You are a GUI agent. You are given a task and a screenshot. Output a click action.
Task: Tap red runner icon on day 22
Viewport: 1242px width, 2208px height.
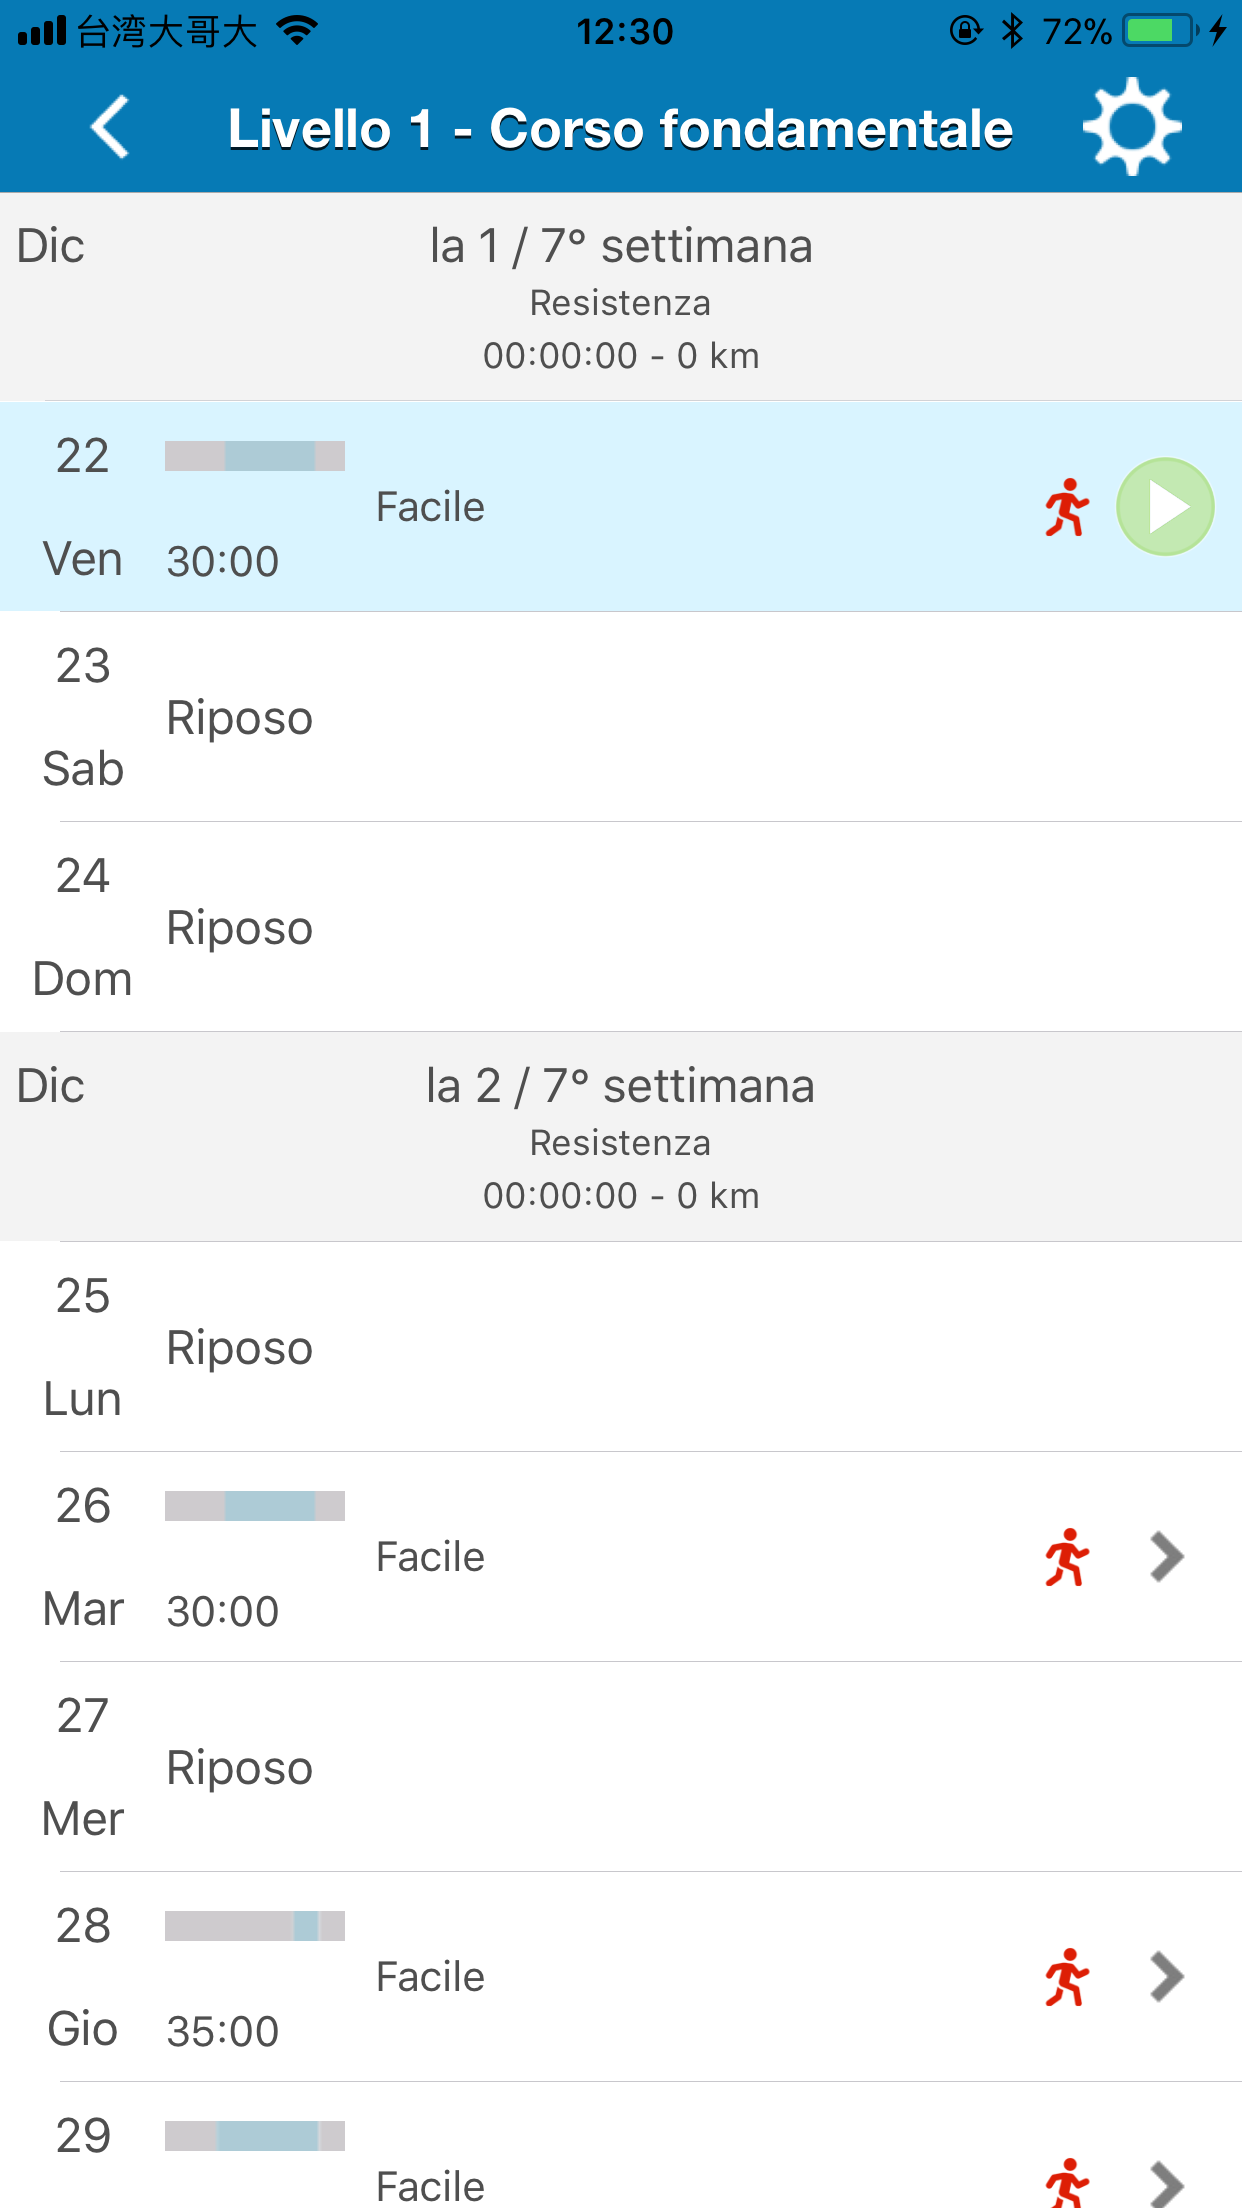point(1067,507)
